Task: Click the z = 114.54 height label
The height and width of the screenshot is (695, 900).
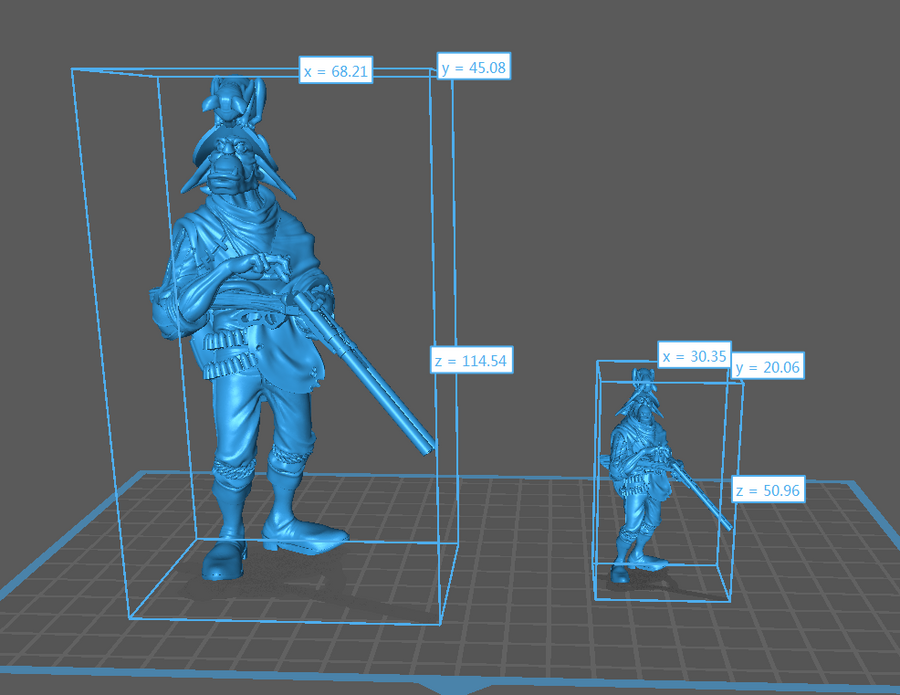Action: coord(472,360)
